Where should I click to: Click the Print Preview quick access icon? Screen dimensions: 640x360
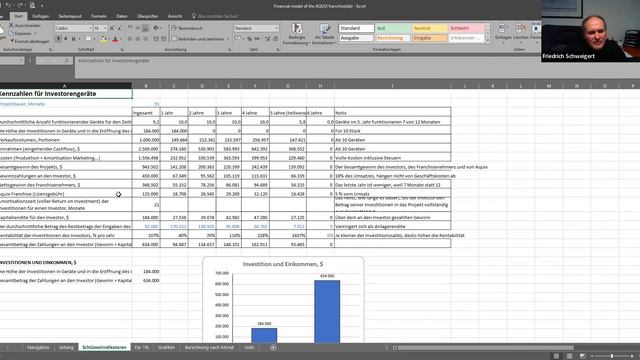tap(32, 5)
